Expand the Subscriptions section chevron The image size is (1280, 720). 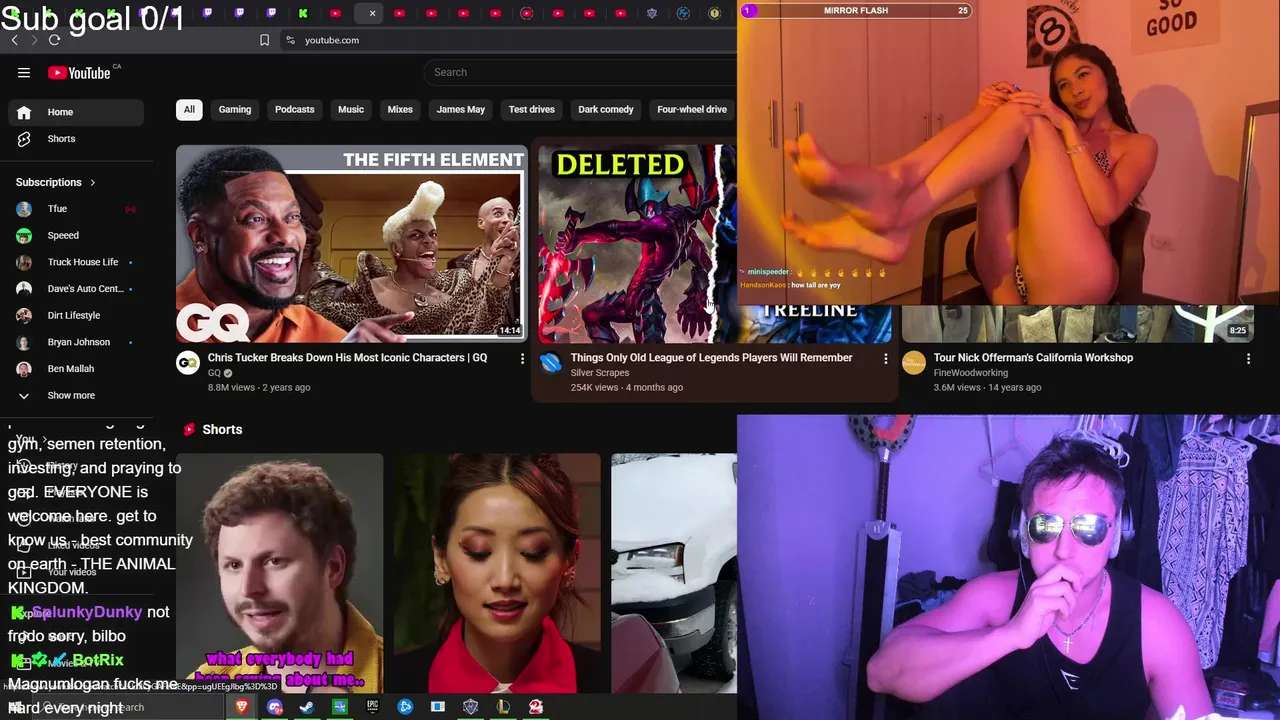pyautogui.click(x=92, y=182)
